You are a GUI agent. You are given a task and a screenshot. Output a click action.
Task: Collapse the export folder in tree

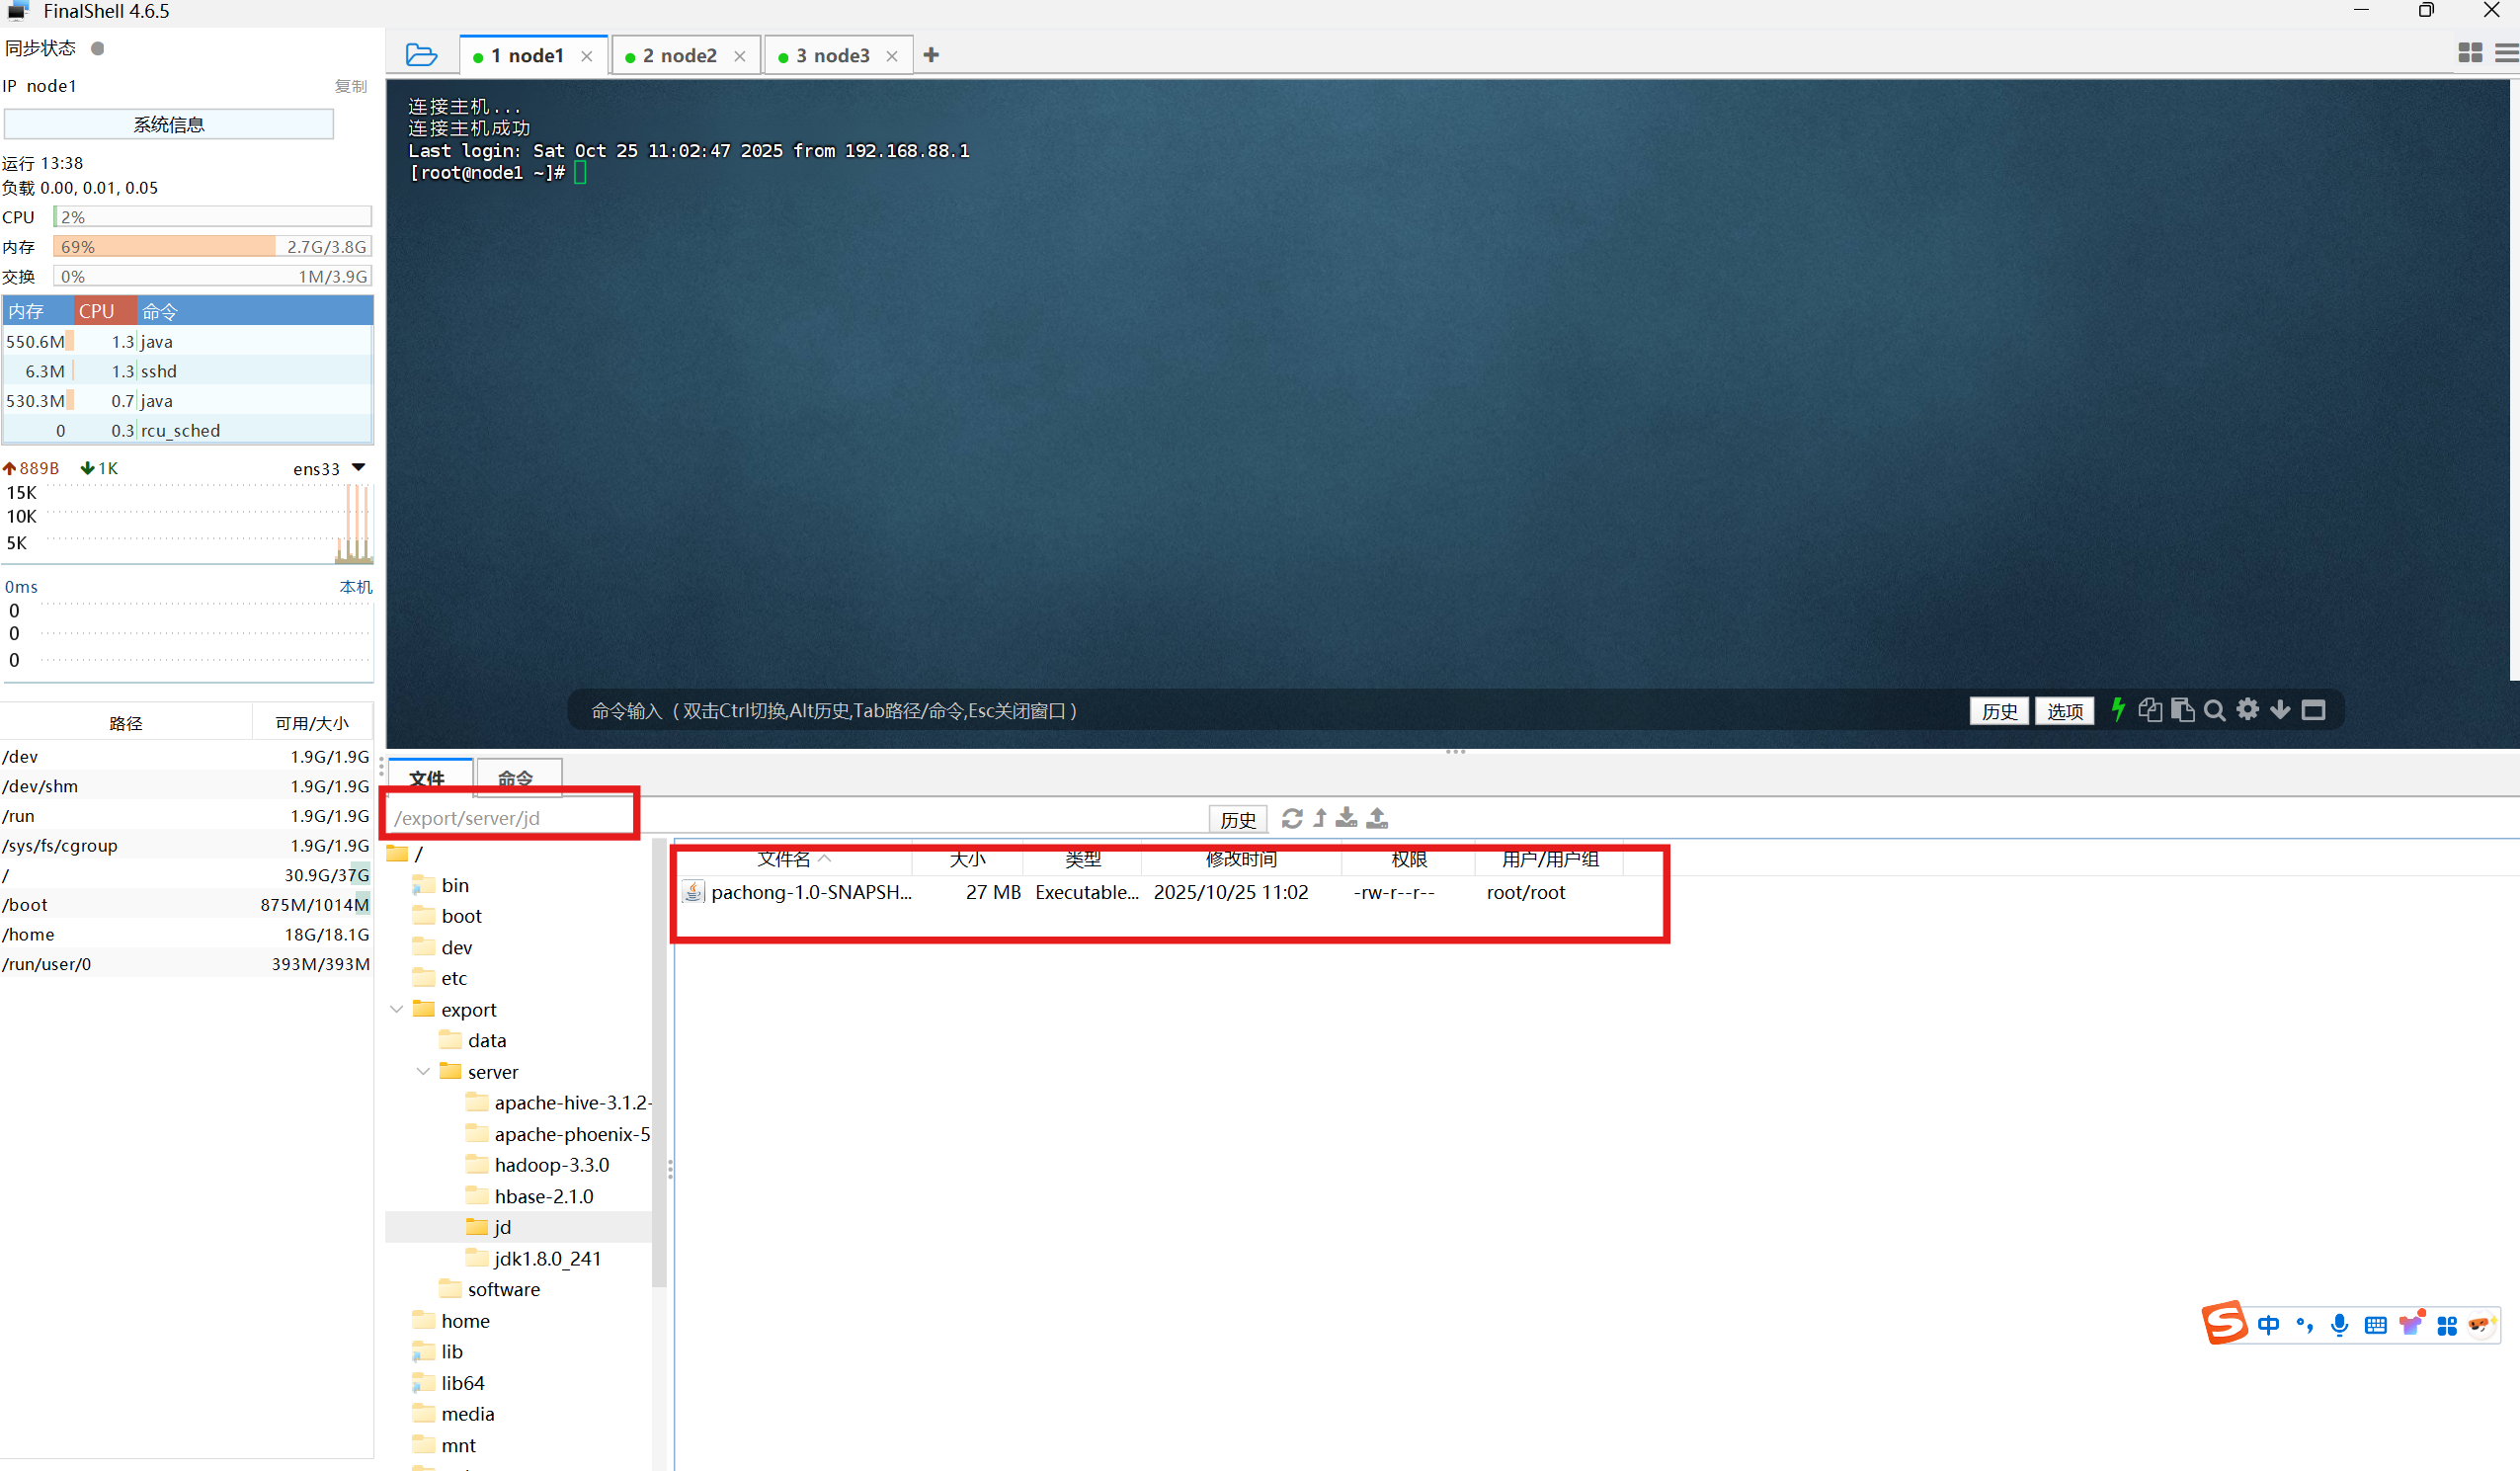[x=397, y=1009]
